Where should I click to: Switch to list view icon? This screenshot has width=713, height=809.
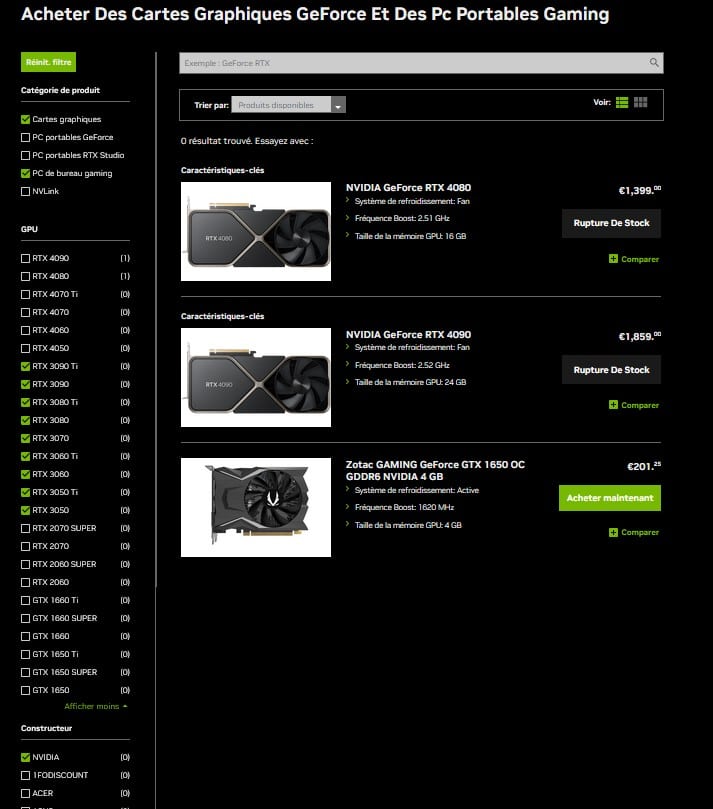622,102
